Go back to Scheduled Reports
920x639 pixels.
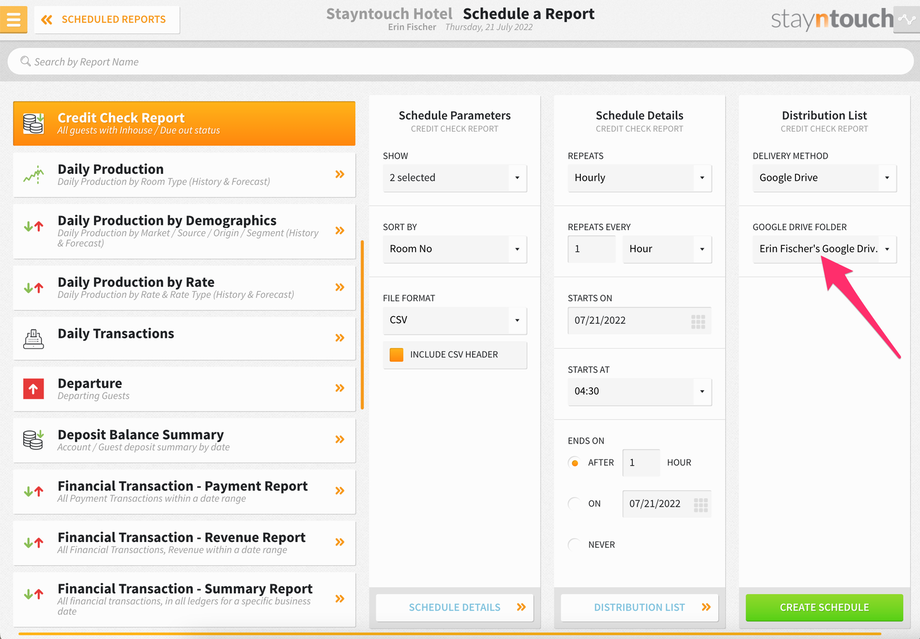pyautogui.click(x=107, y=19)
